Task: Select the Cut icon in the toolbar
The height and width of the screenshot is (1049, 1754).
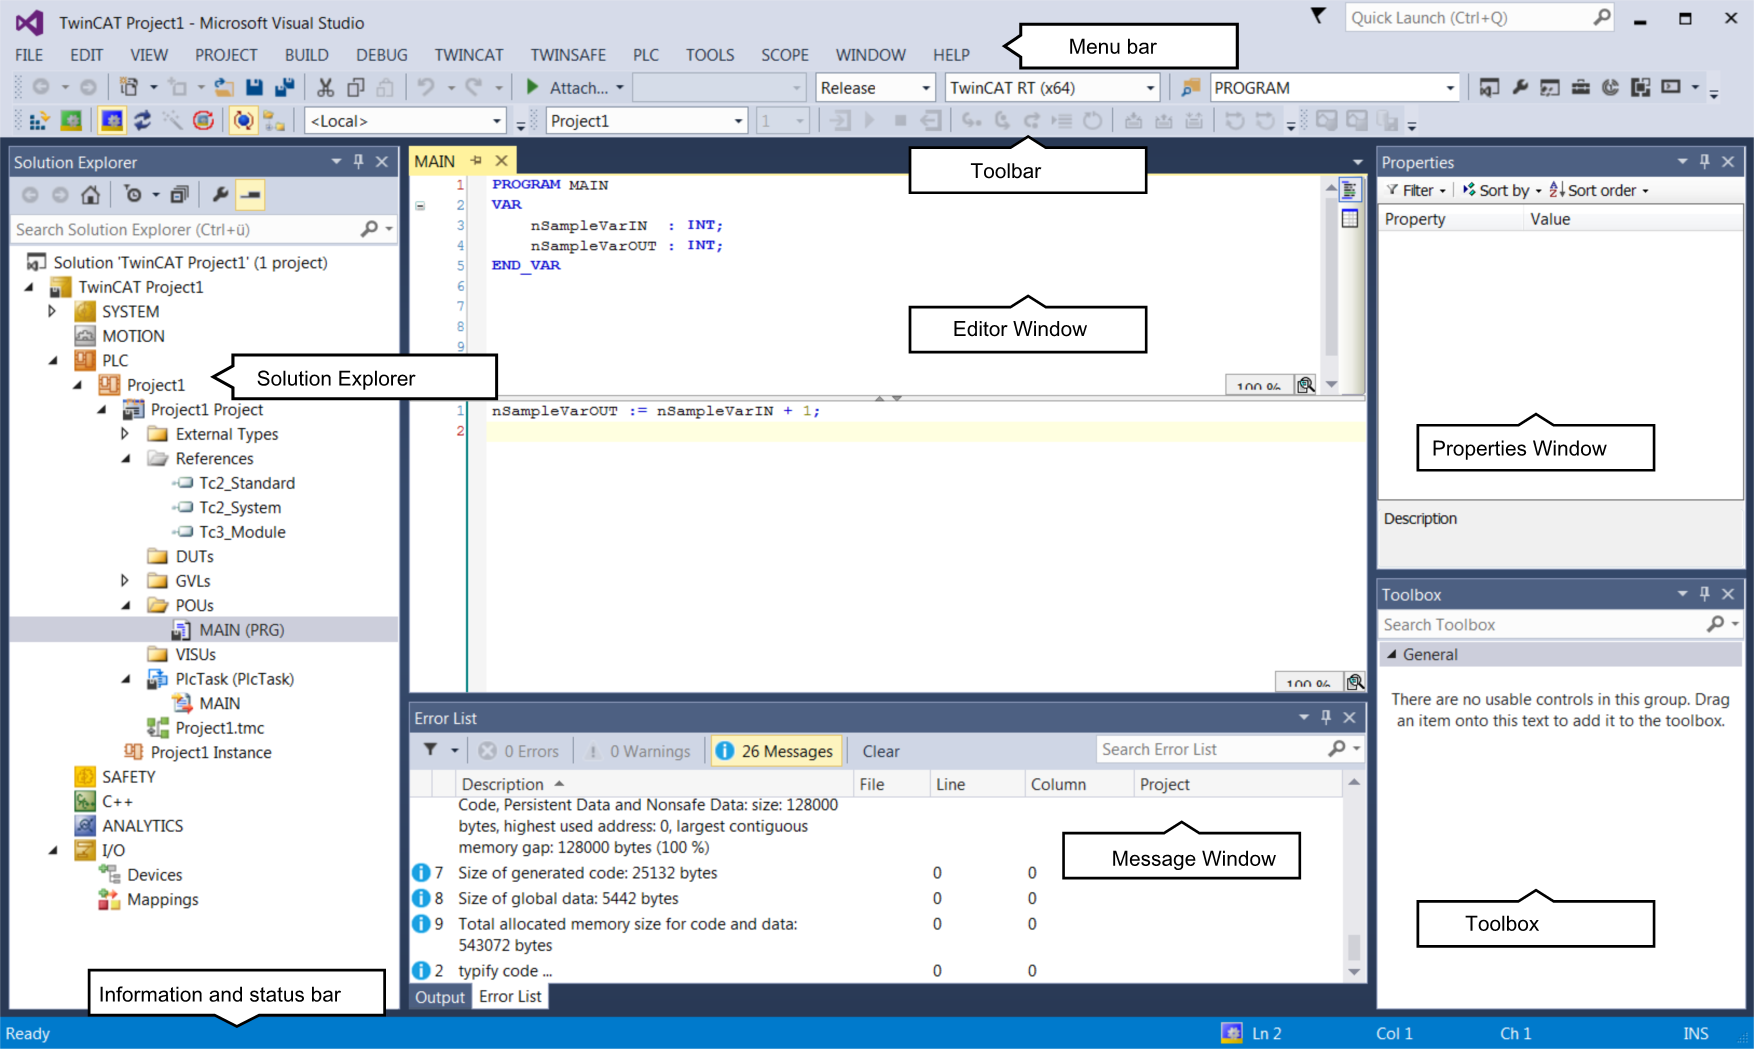Action: (x=324, y=87)
